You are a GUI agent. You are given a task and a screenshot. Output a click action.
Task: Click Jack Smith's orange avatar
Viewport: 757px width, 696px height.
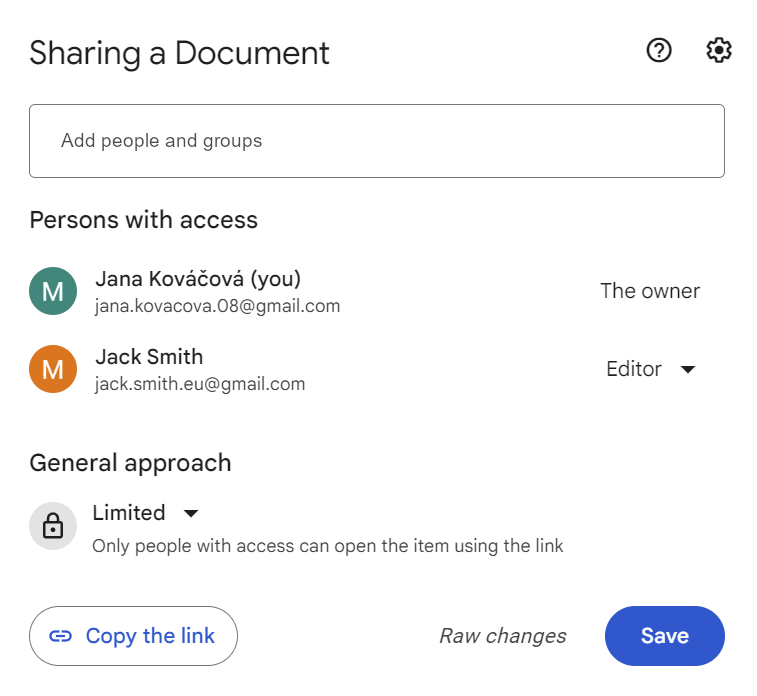[x=53, y=369]
